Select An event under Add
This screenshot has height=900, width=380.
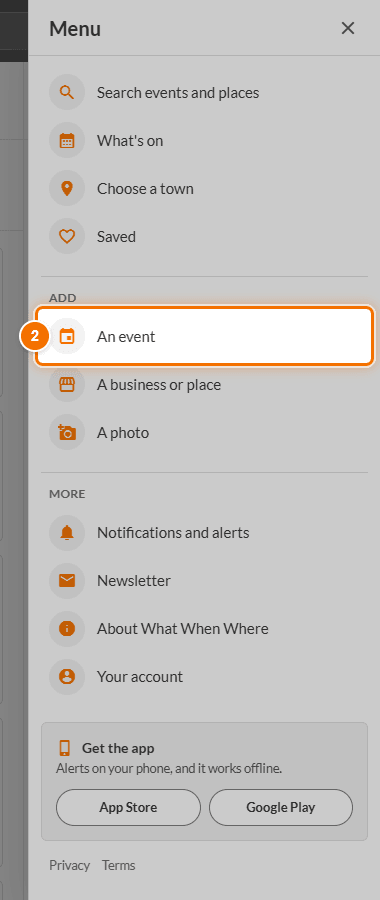click(x=204, y=336)
